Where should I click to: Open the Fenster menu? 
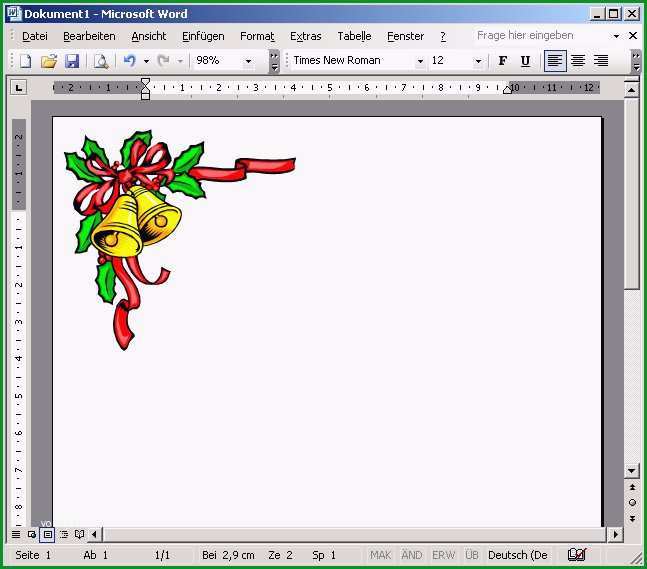coord(405,36)
